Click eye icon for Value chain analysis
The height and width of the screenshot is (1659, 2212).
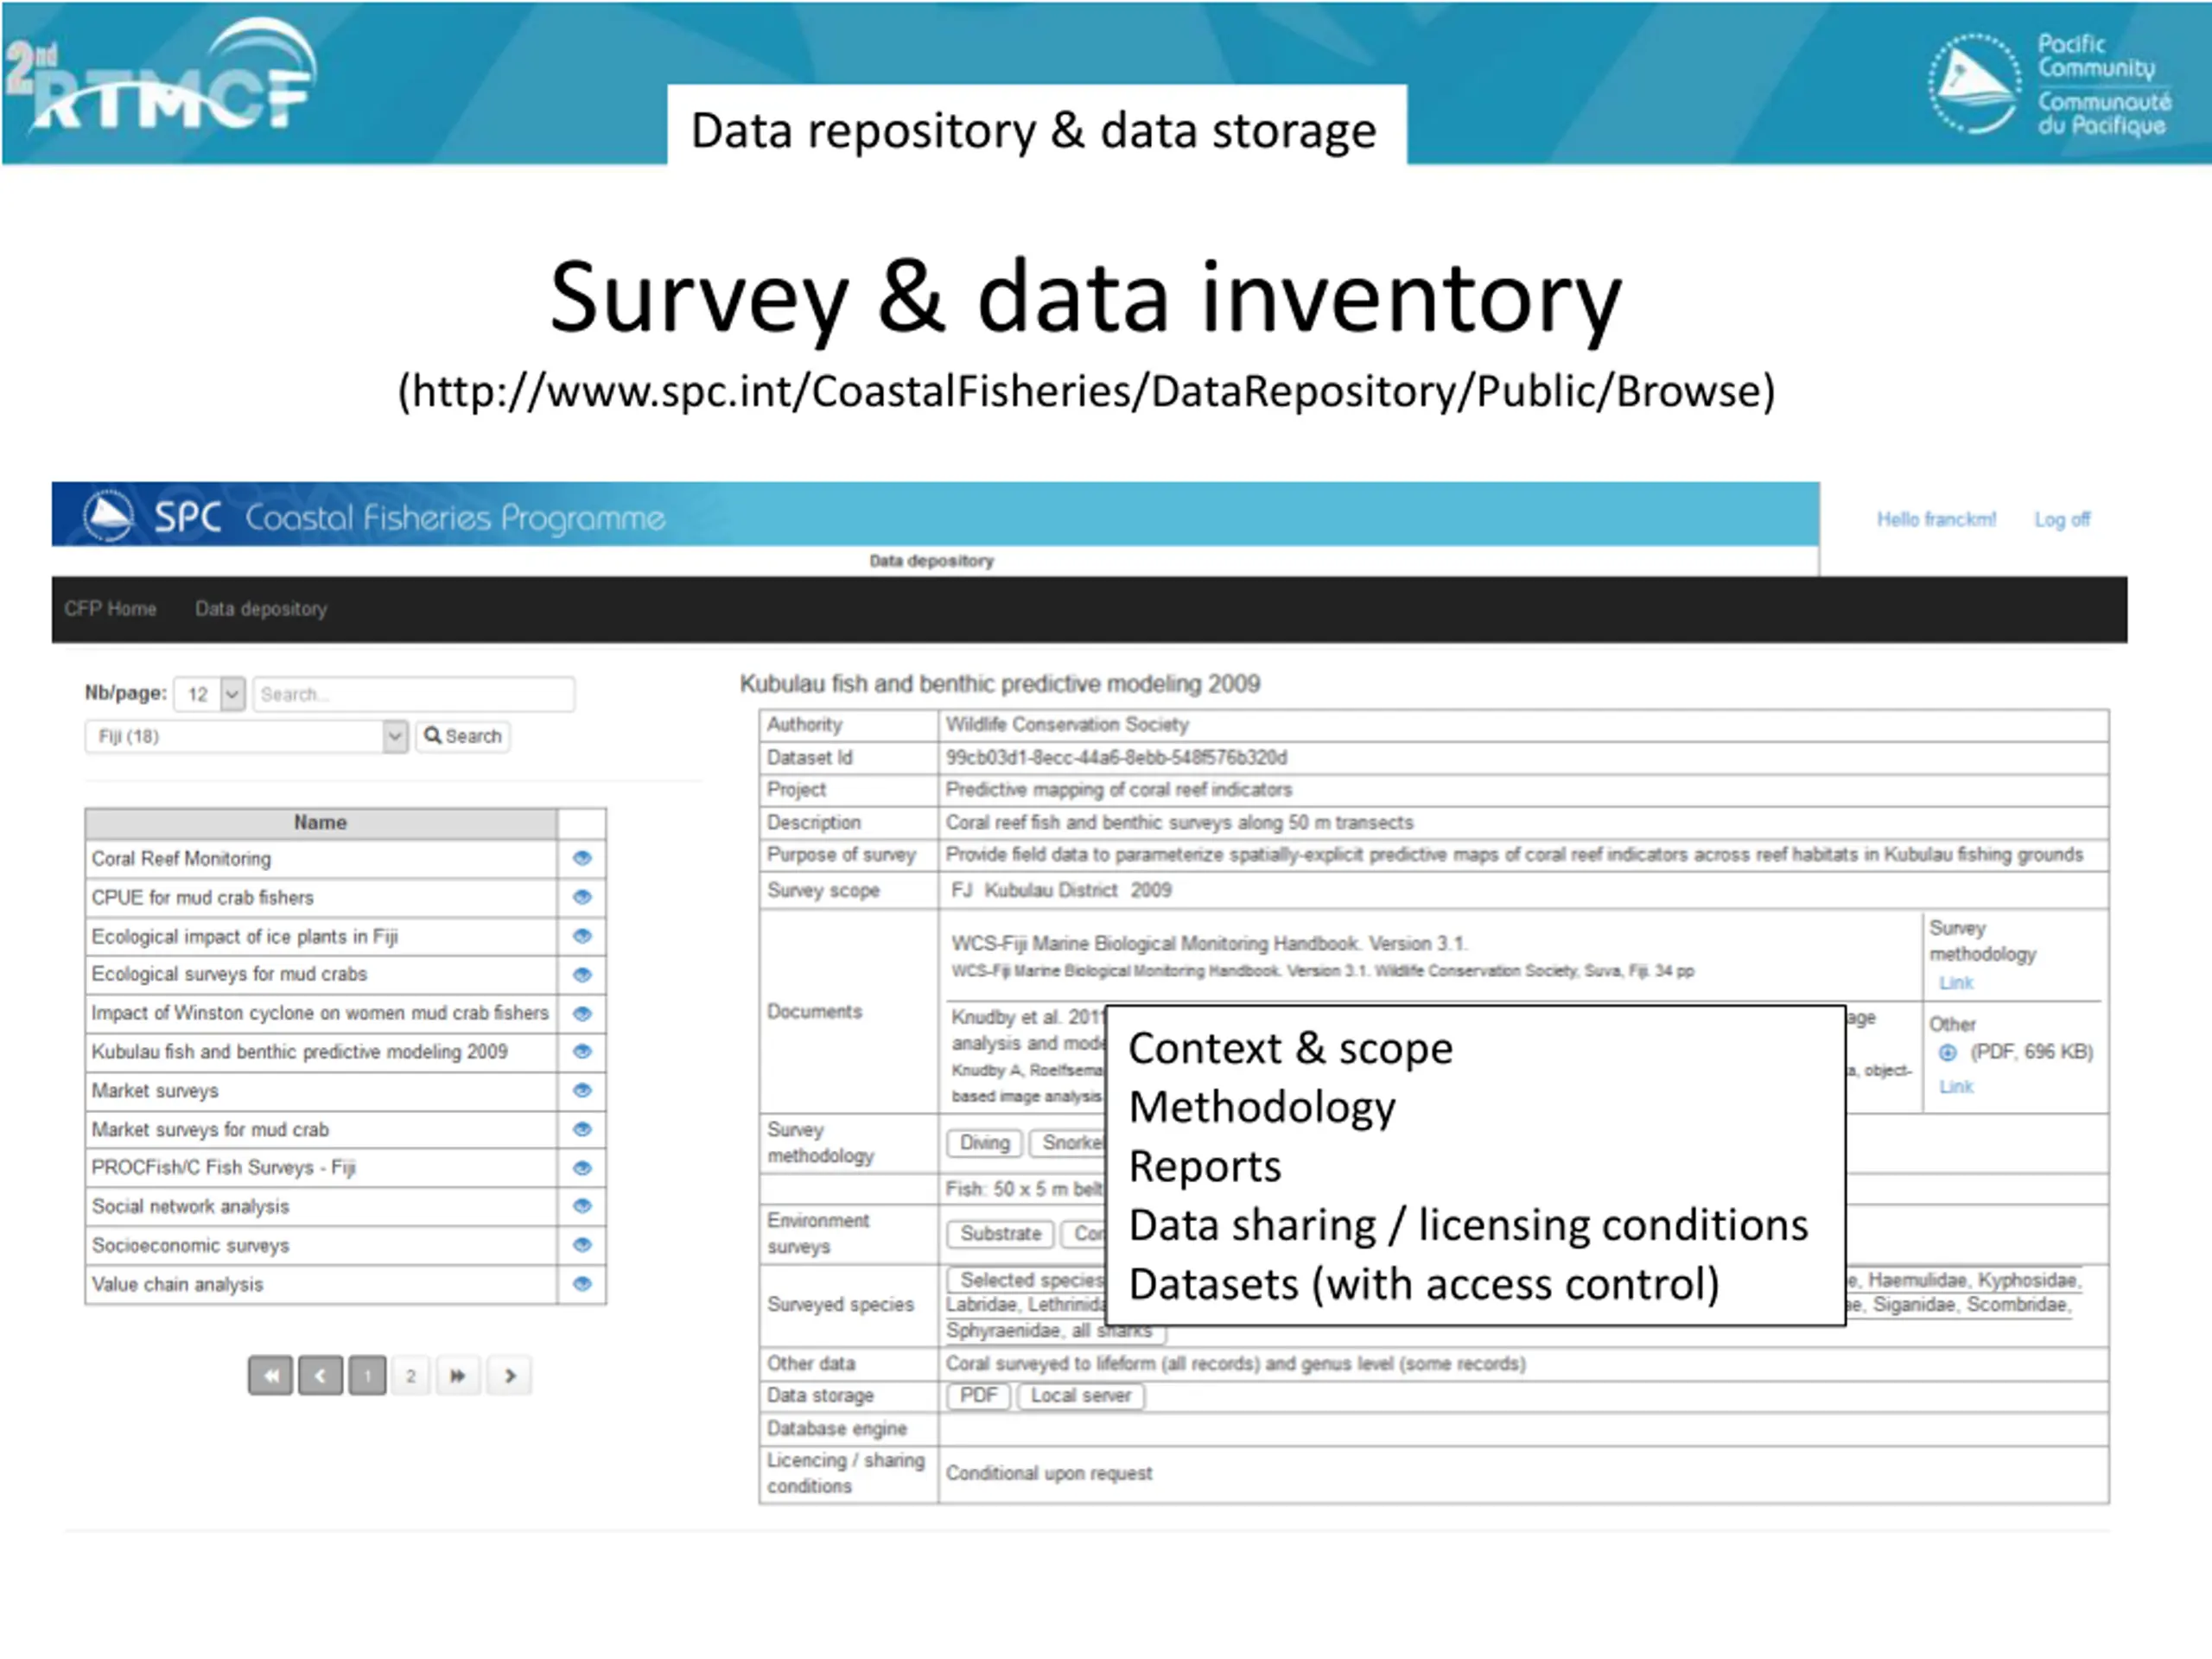pyautogui.click(x=582, y=1283)
